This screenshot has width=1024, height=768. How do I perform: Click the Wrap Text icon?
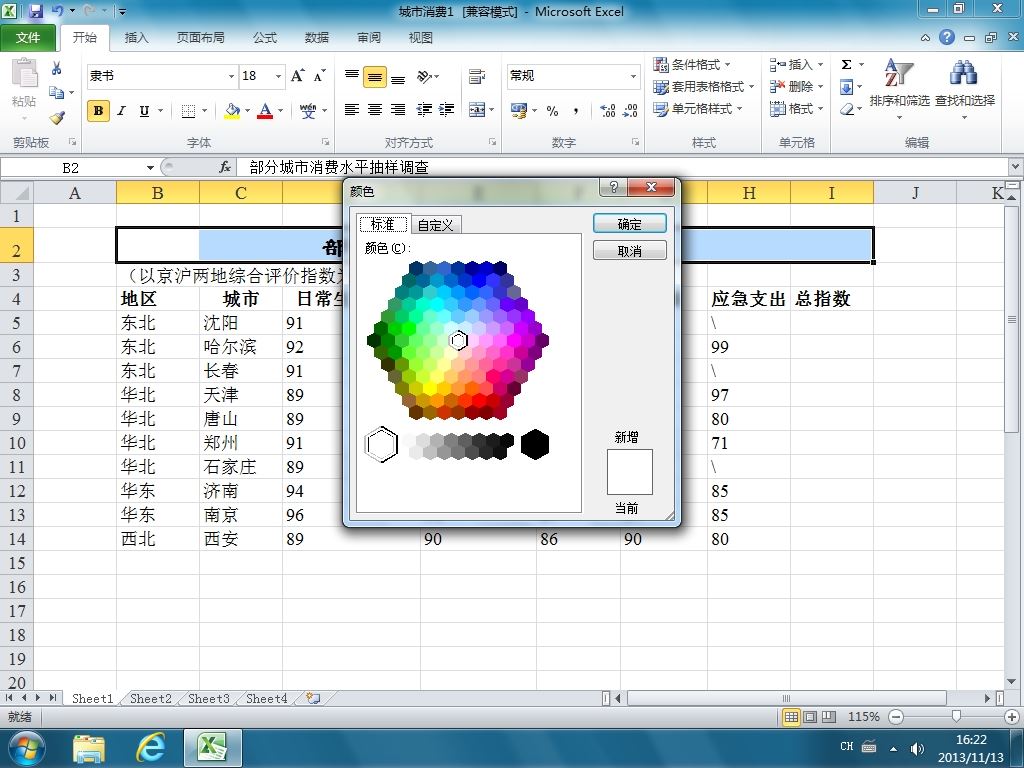(x=477, y=76)
